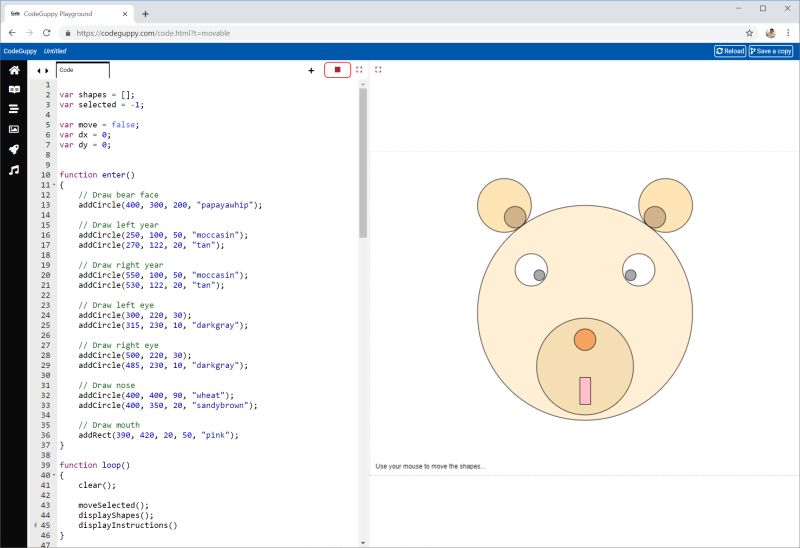Go back in browser history
The height and width of the screenshot is (548, 800).
point(12,33)
